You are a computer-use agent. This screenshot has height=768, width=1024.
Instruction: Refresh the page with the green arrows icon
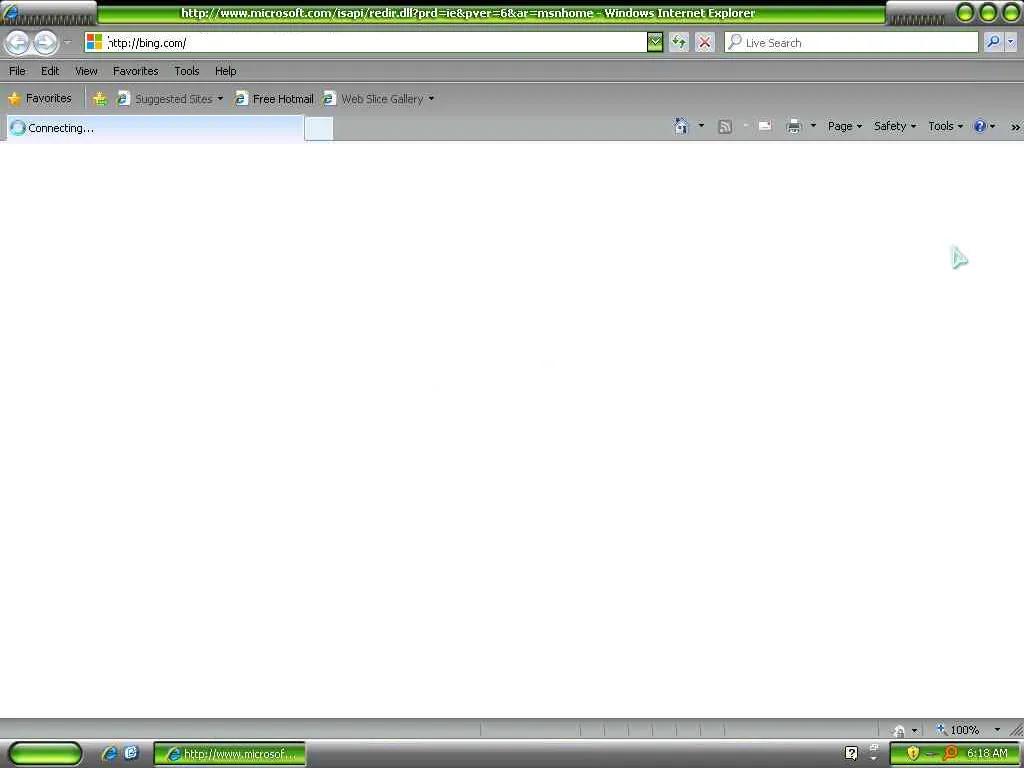click(x=679, y=42)
